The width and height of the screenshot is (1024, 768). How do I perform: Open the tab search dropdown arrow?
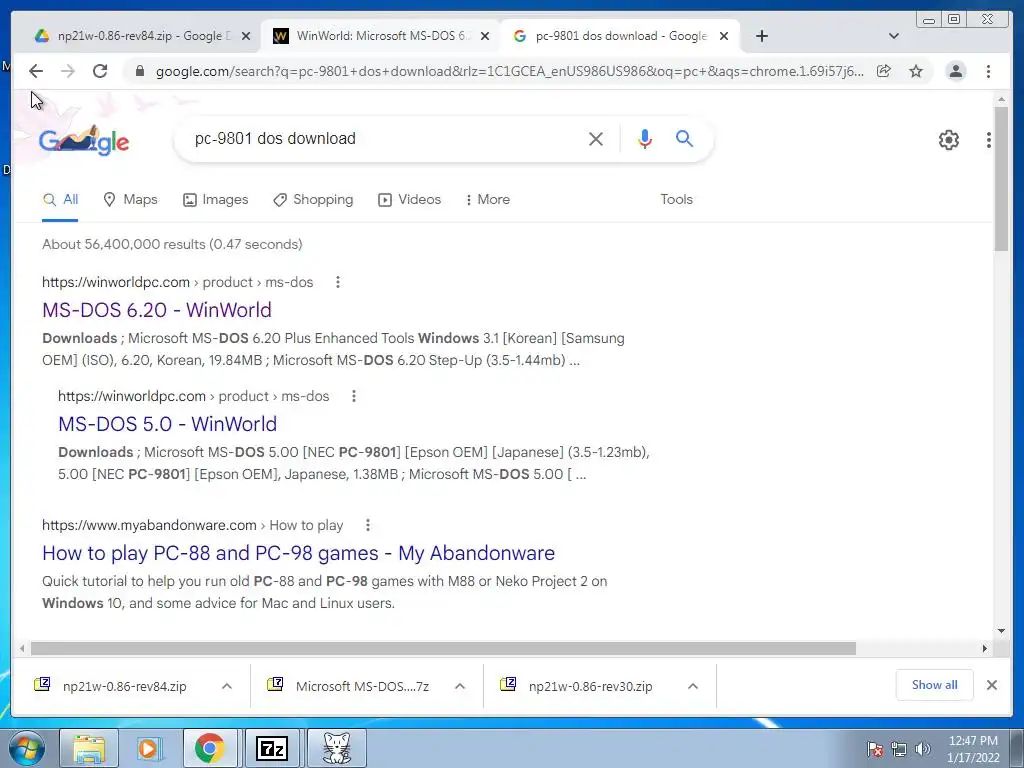pos(894,36)
